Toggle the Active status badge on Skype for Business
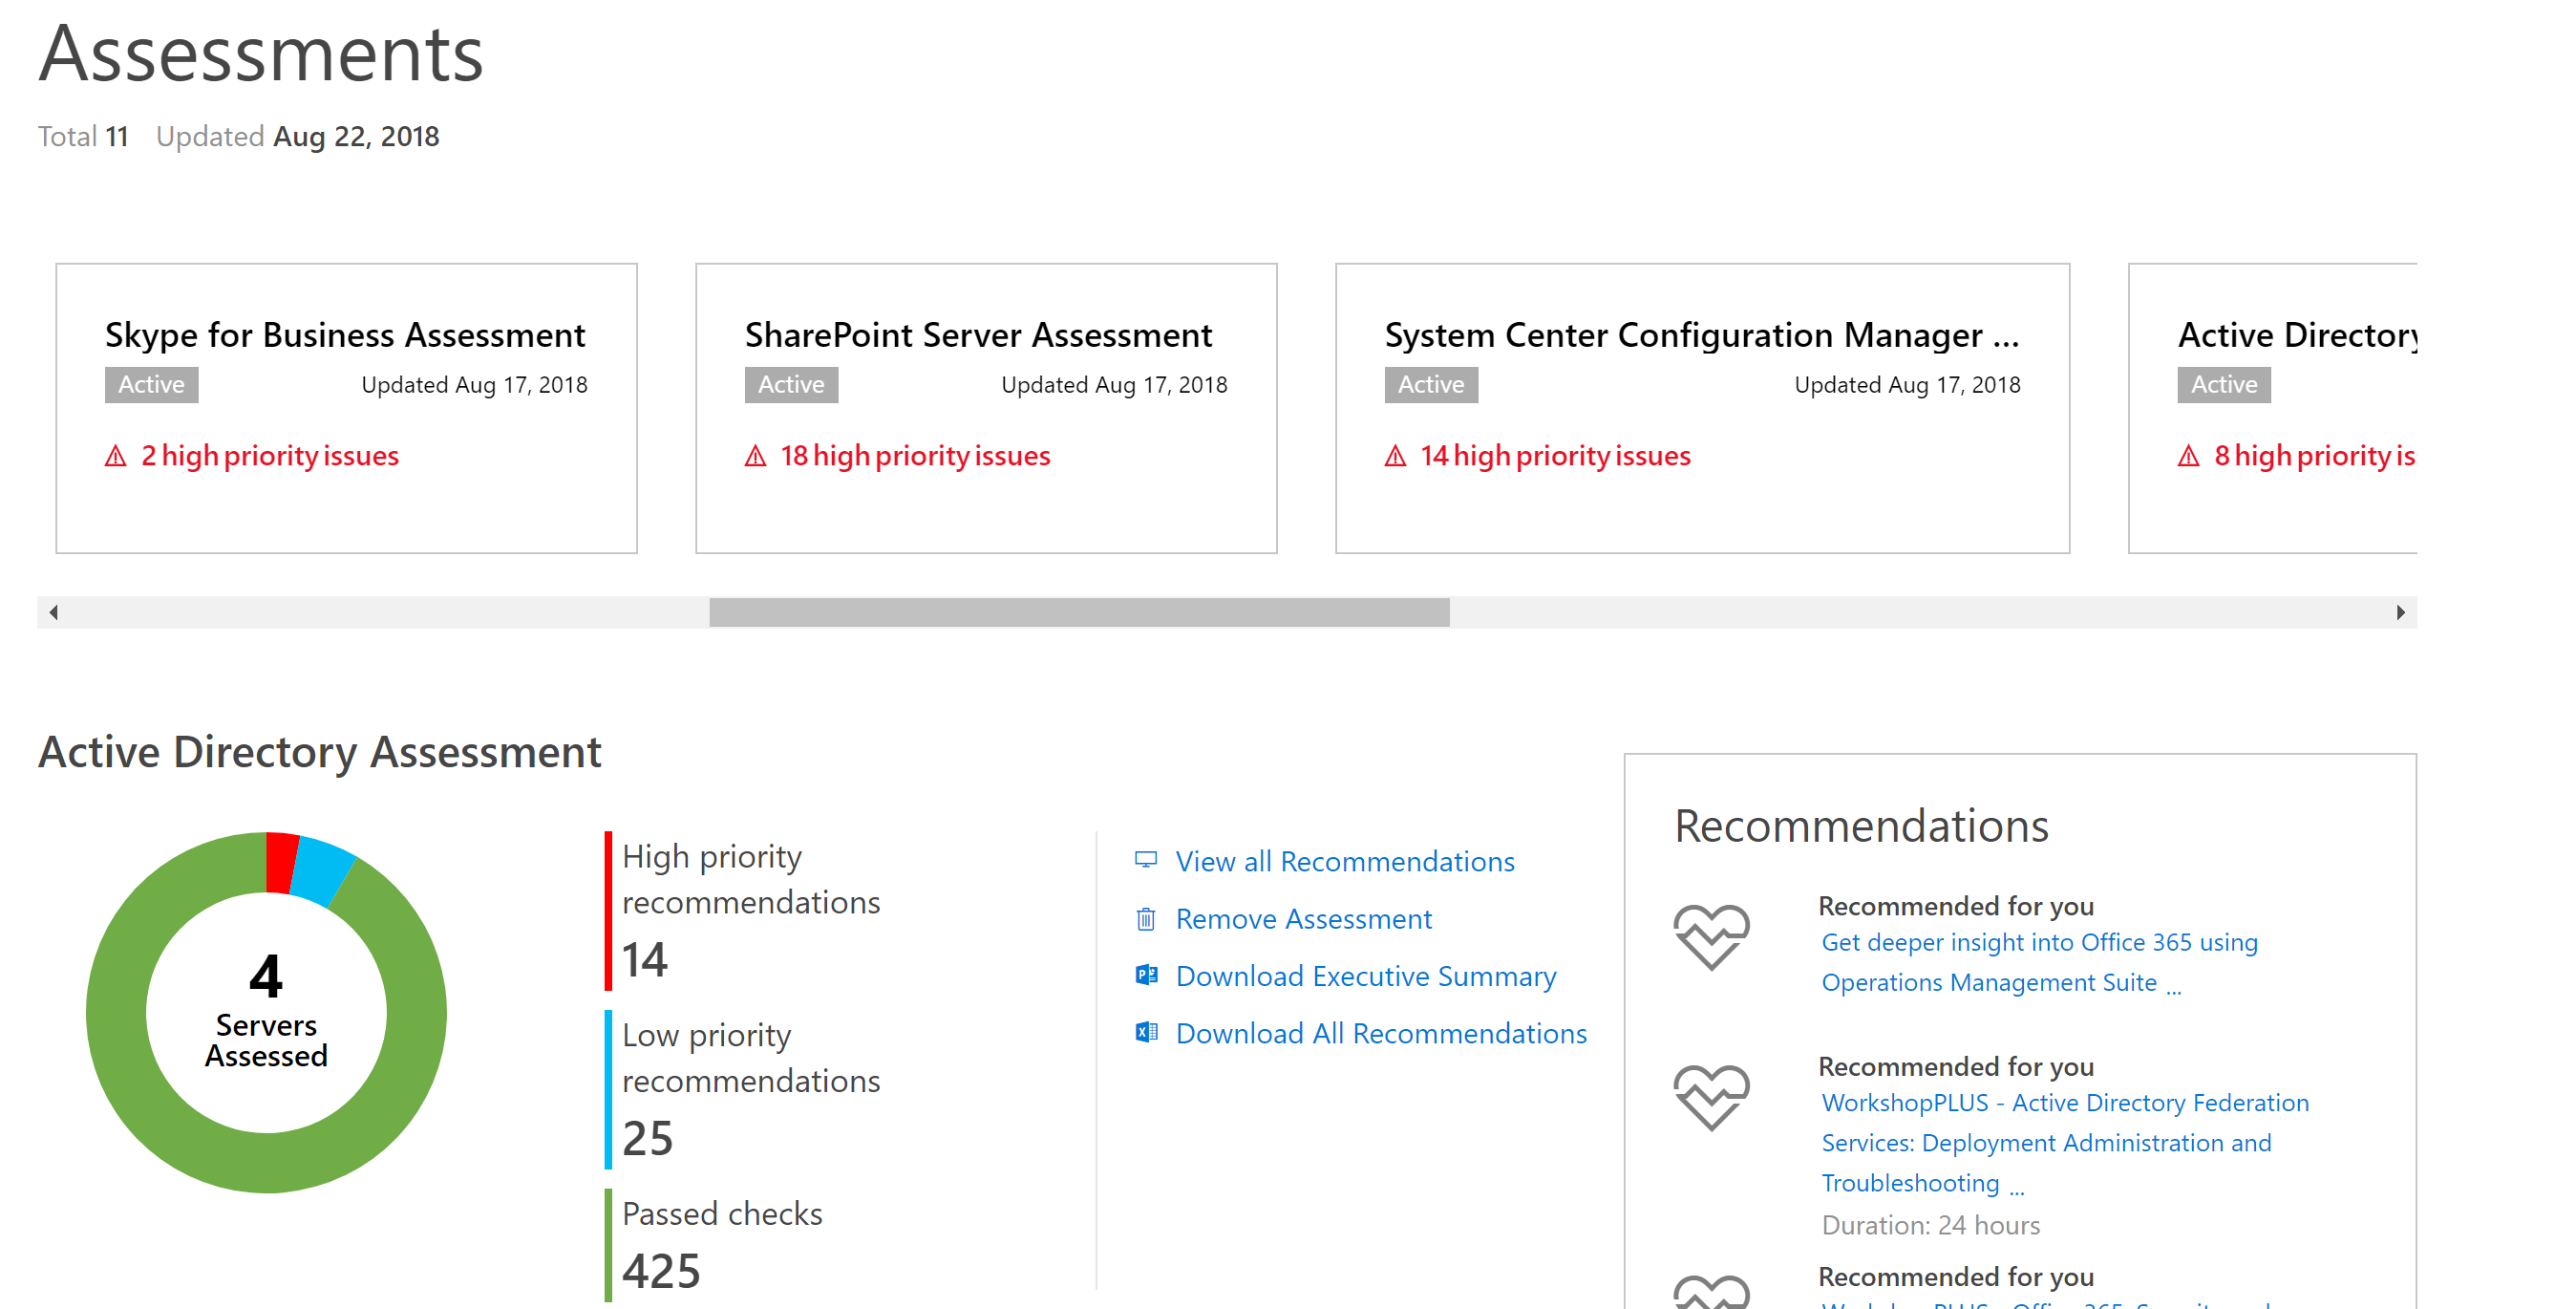 click(x=150, y=386)
